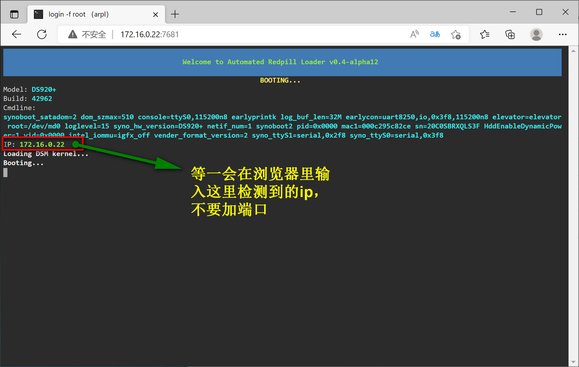Open the Favorites list
579x367 pixels.
tap(485, 34)
